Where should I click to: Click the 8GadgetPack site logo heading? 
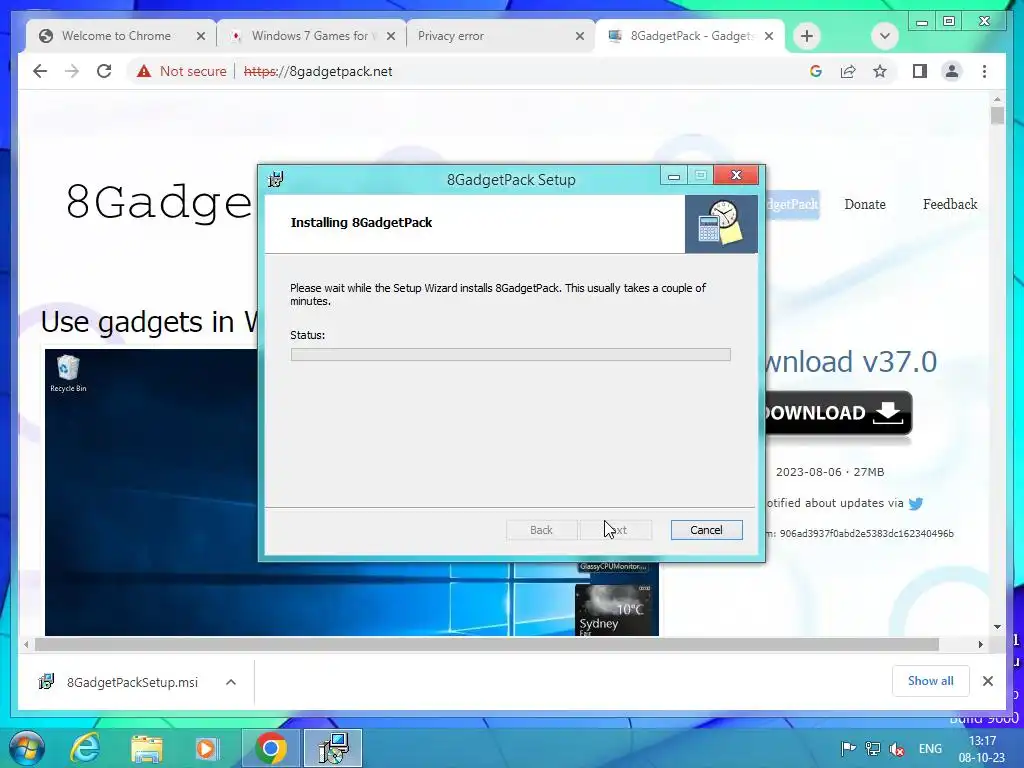pos(159,201)
